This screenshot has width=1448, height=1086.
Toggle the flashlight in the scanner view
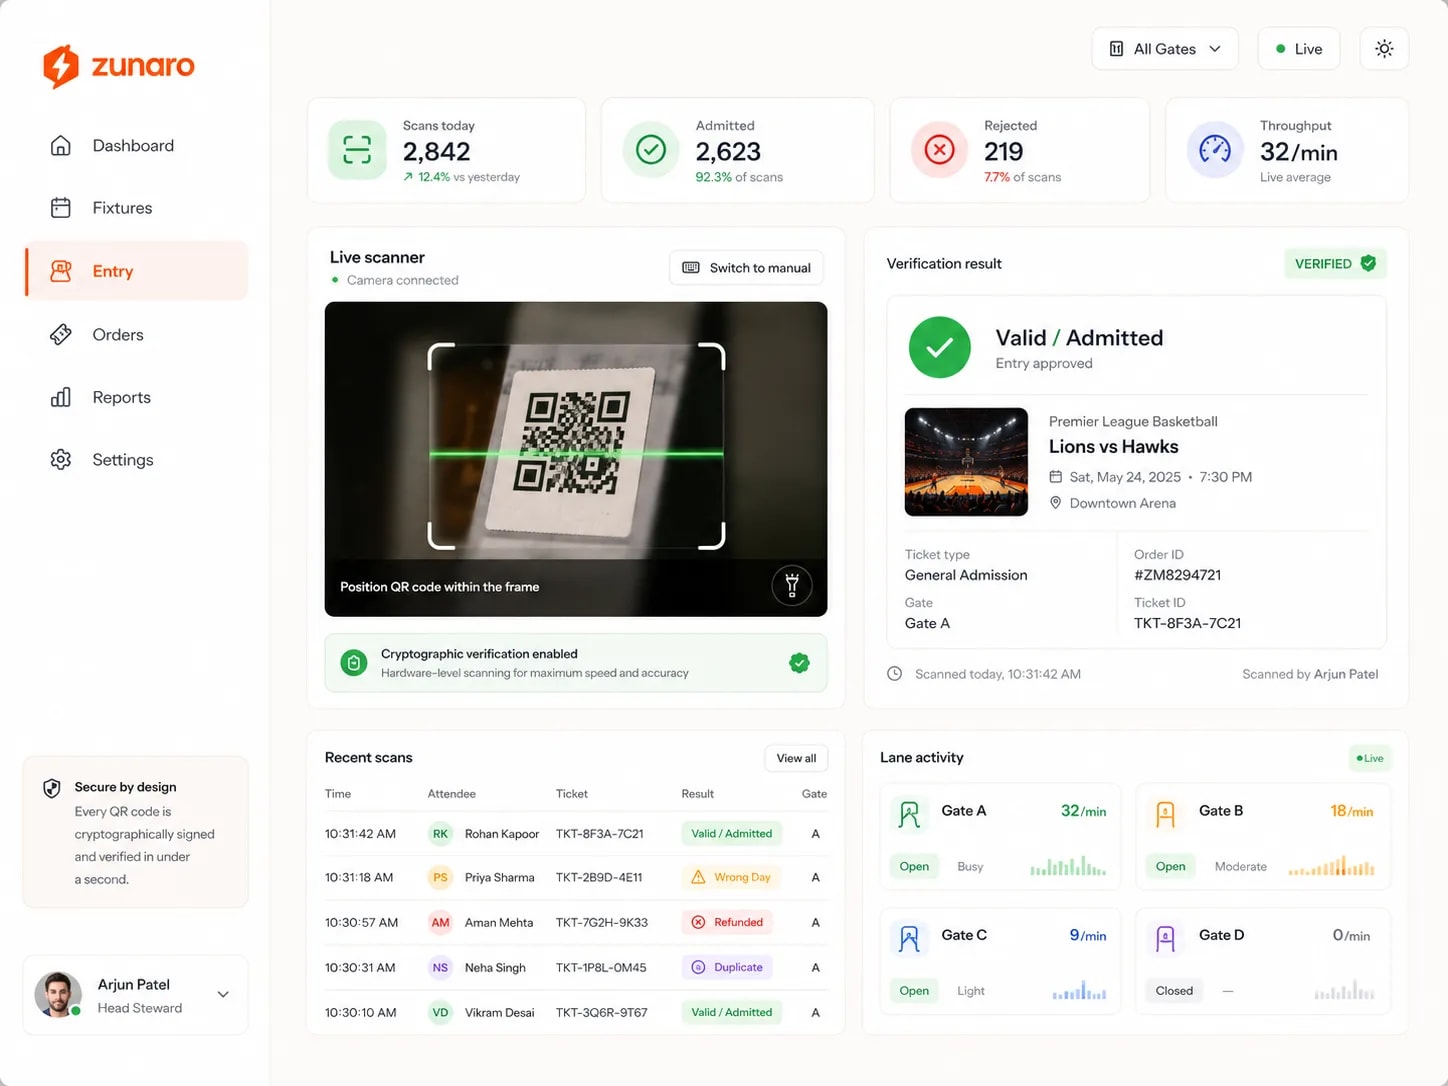coord(792,585)
